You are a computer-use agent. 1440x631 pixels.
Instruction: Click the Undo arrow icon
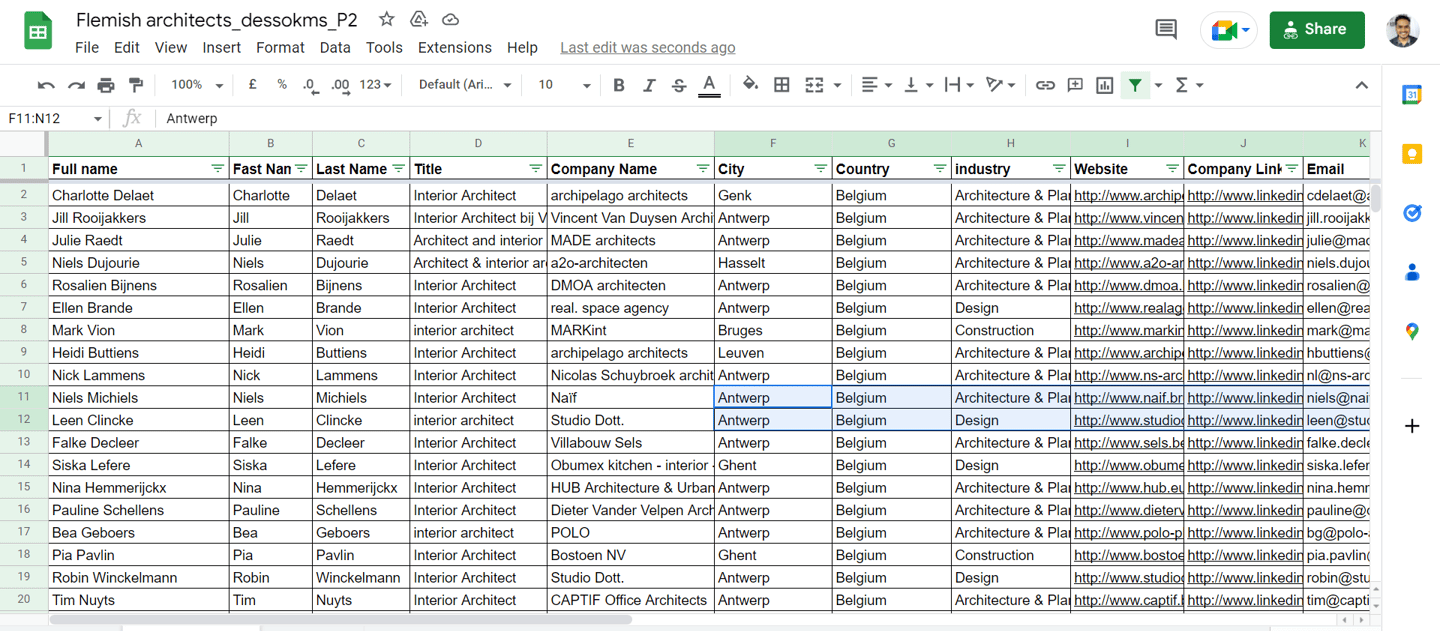[x=46, y=85]
